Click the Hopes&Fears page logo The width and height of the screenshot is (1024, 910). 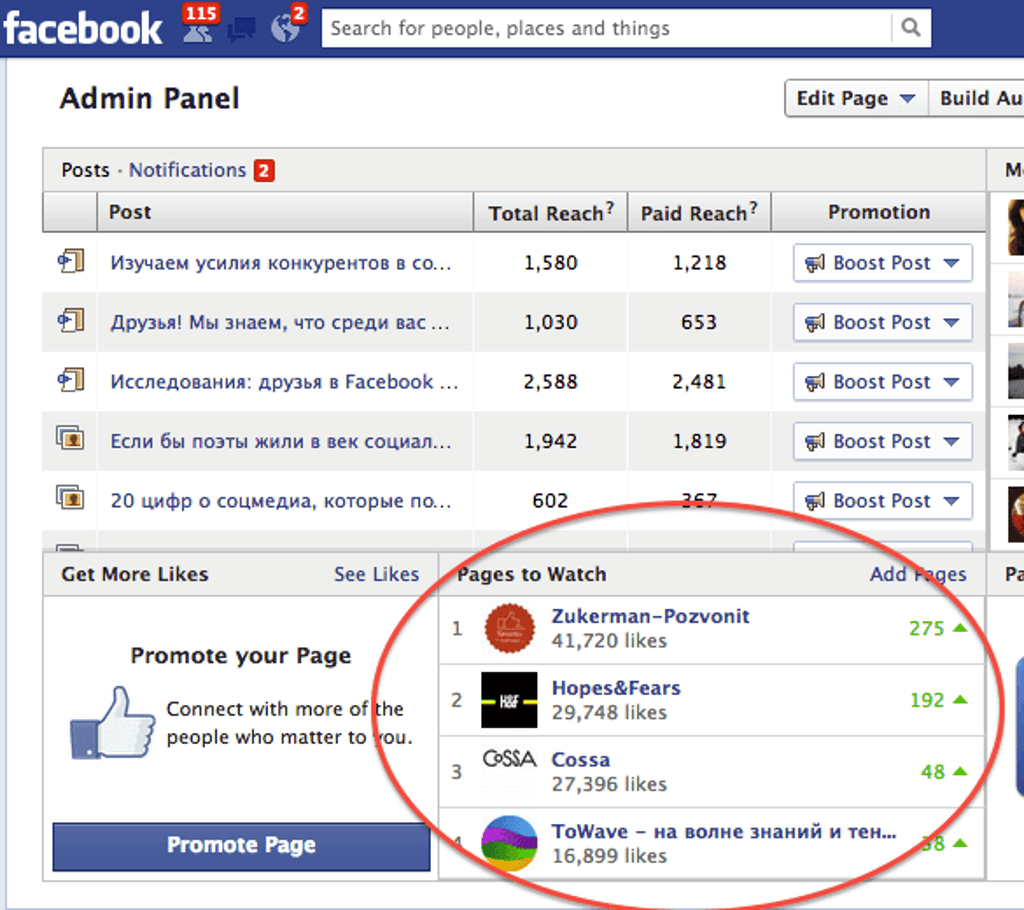(509, 700)
